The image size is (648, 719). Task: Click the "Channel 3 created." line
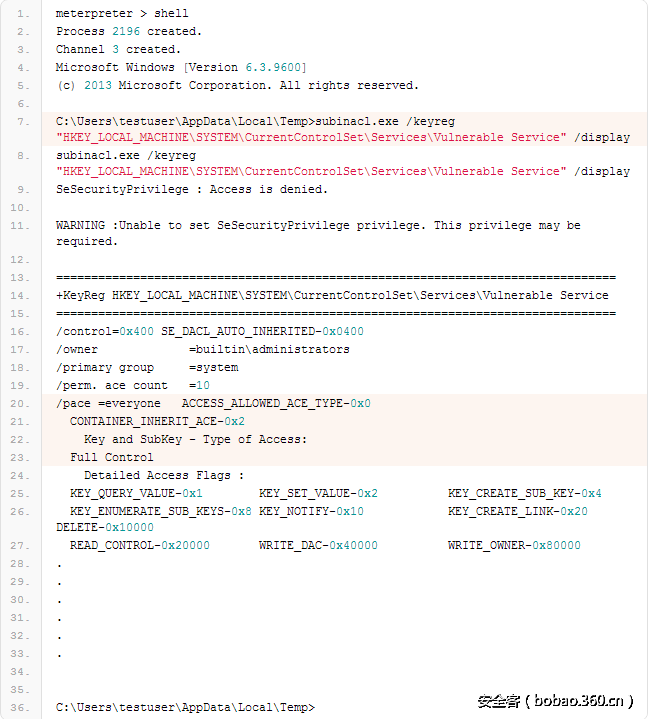118,49
